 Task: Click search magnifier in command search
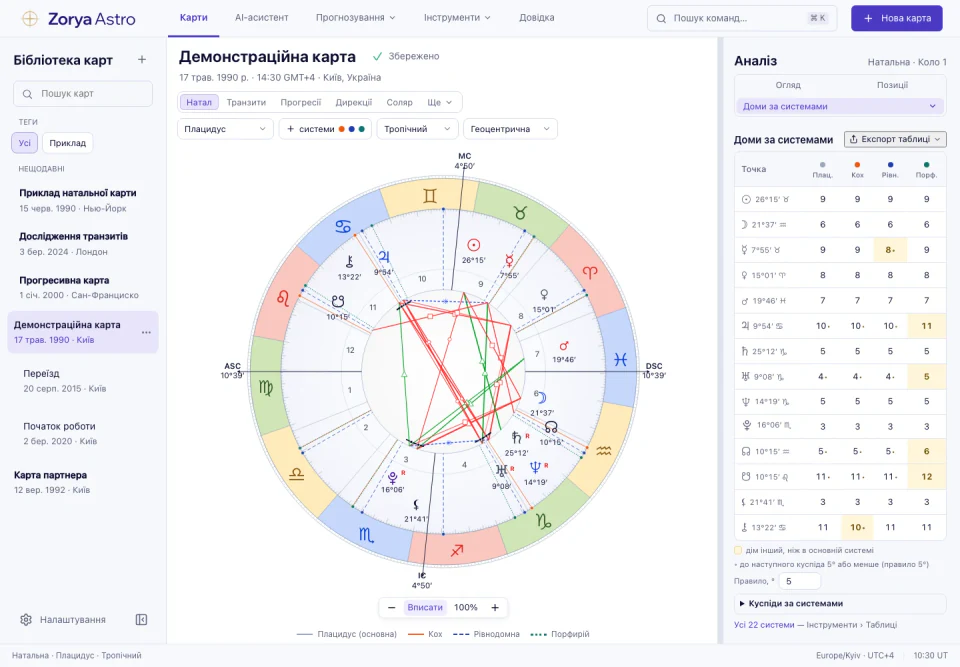tap(661, 18)
